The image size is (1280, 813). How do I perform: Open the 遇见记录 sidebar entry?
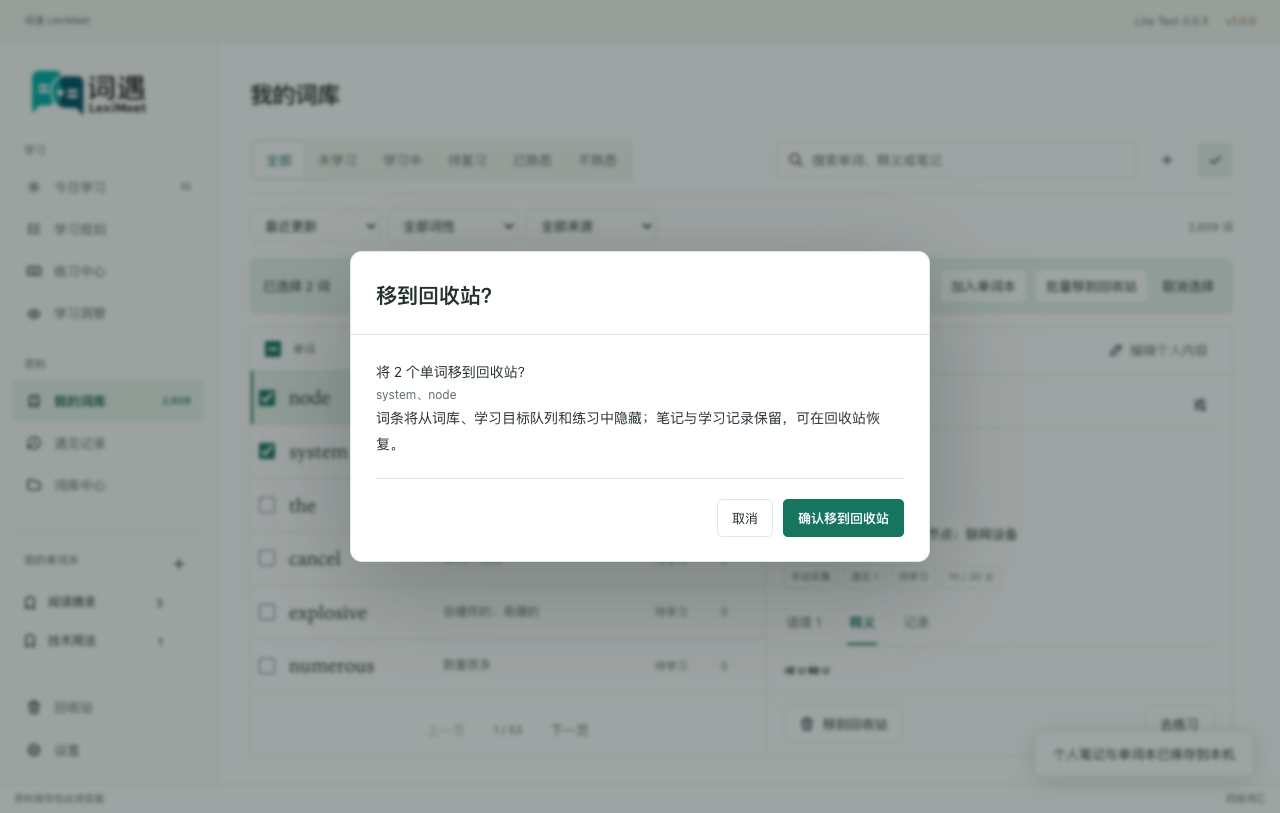[x=108, y=443]
